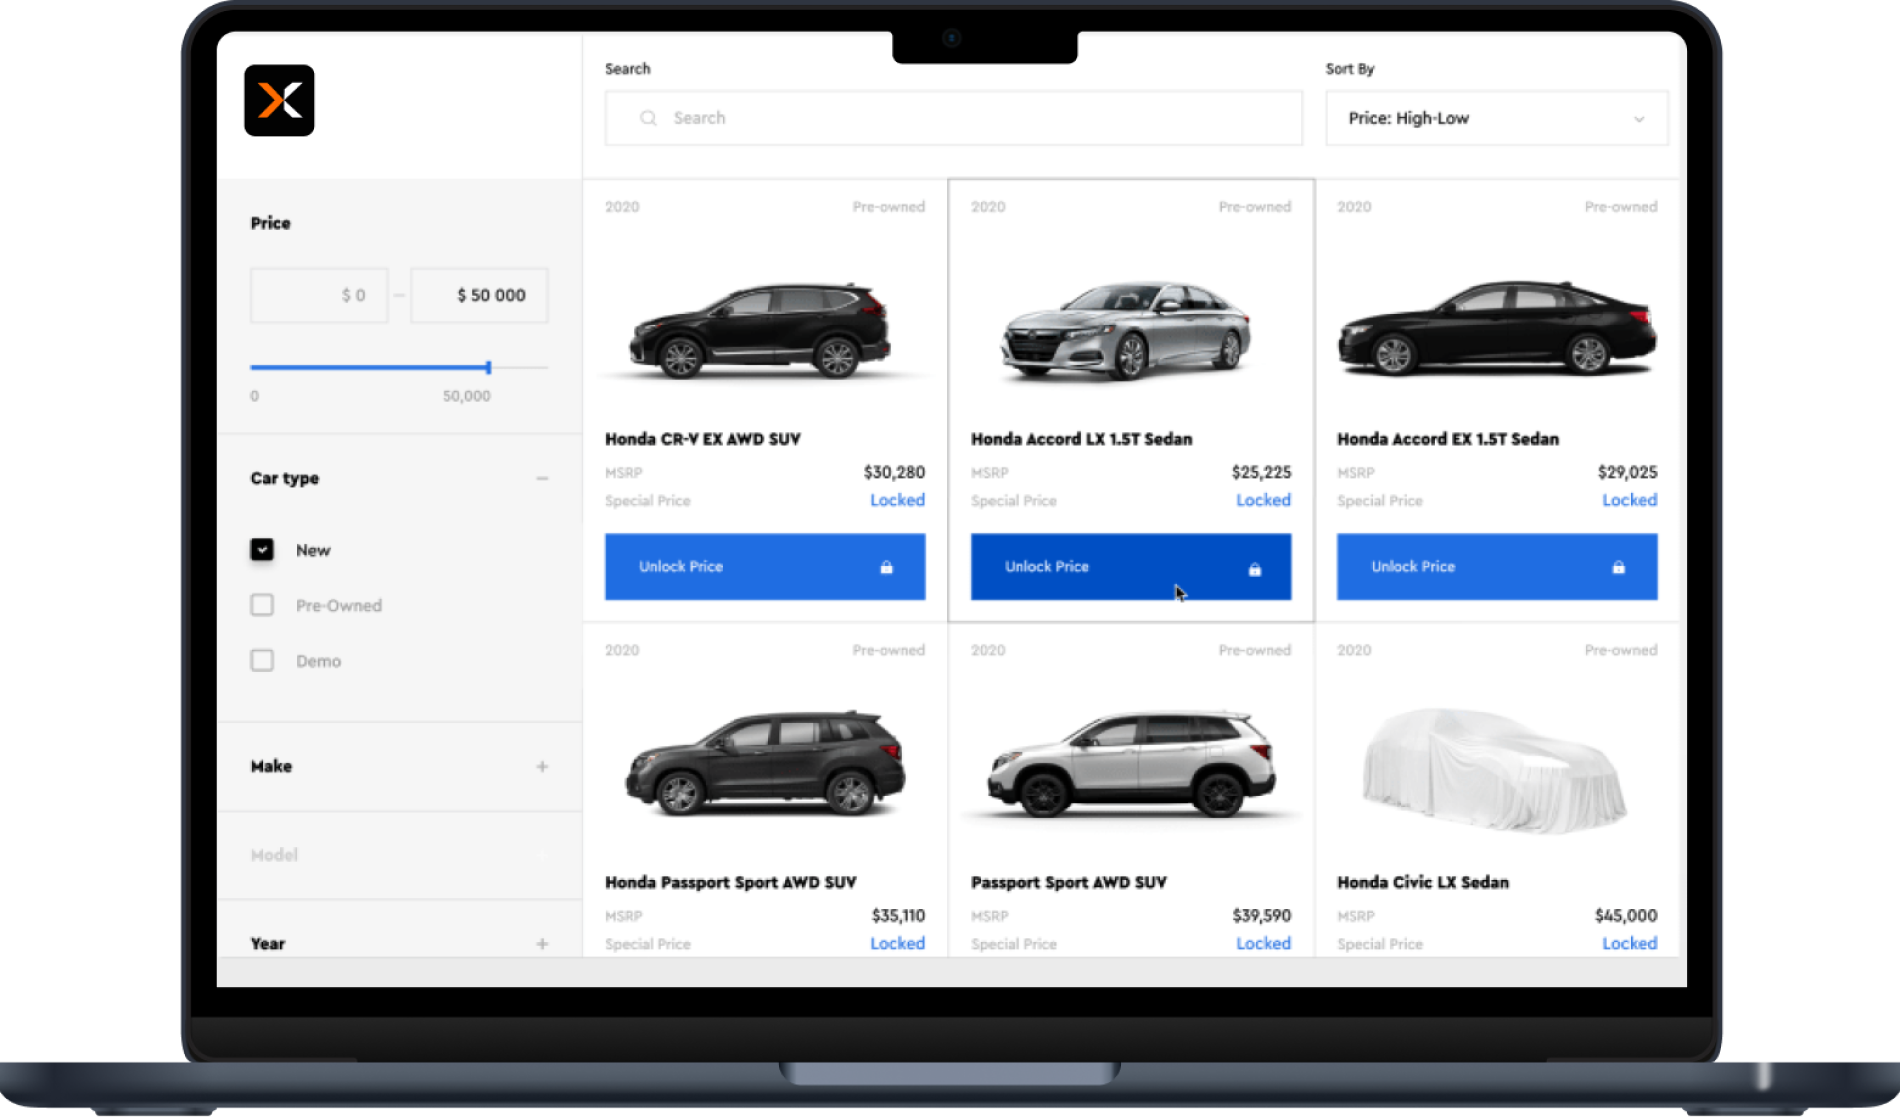This screenshot has height=1117, width=1900.
Task: Unlock price for Honda CR-V EX AWD SUV
Action: tap(765, 567)
